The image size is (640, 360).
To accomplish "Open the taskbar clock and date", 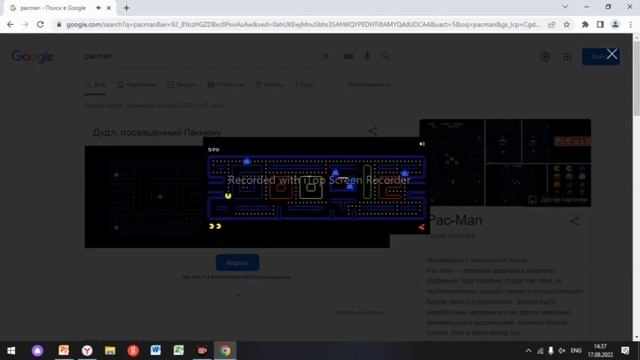I will coord(600,351).
